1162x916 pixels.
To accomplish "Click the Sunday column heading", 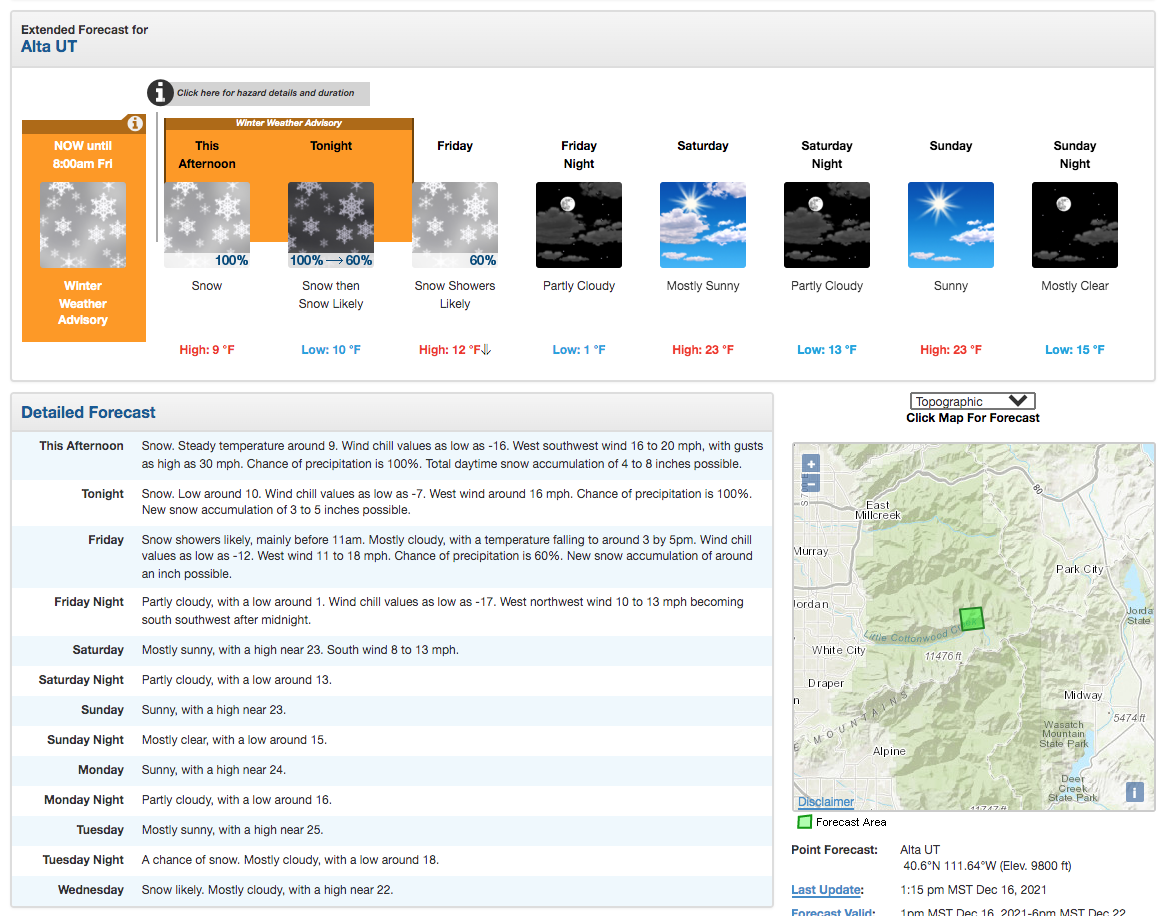I will coord(951,146).
